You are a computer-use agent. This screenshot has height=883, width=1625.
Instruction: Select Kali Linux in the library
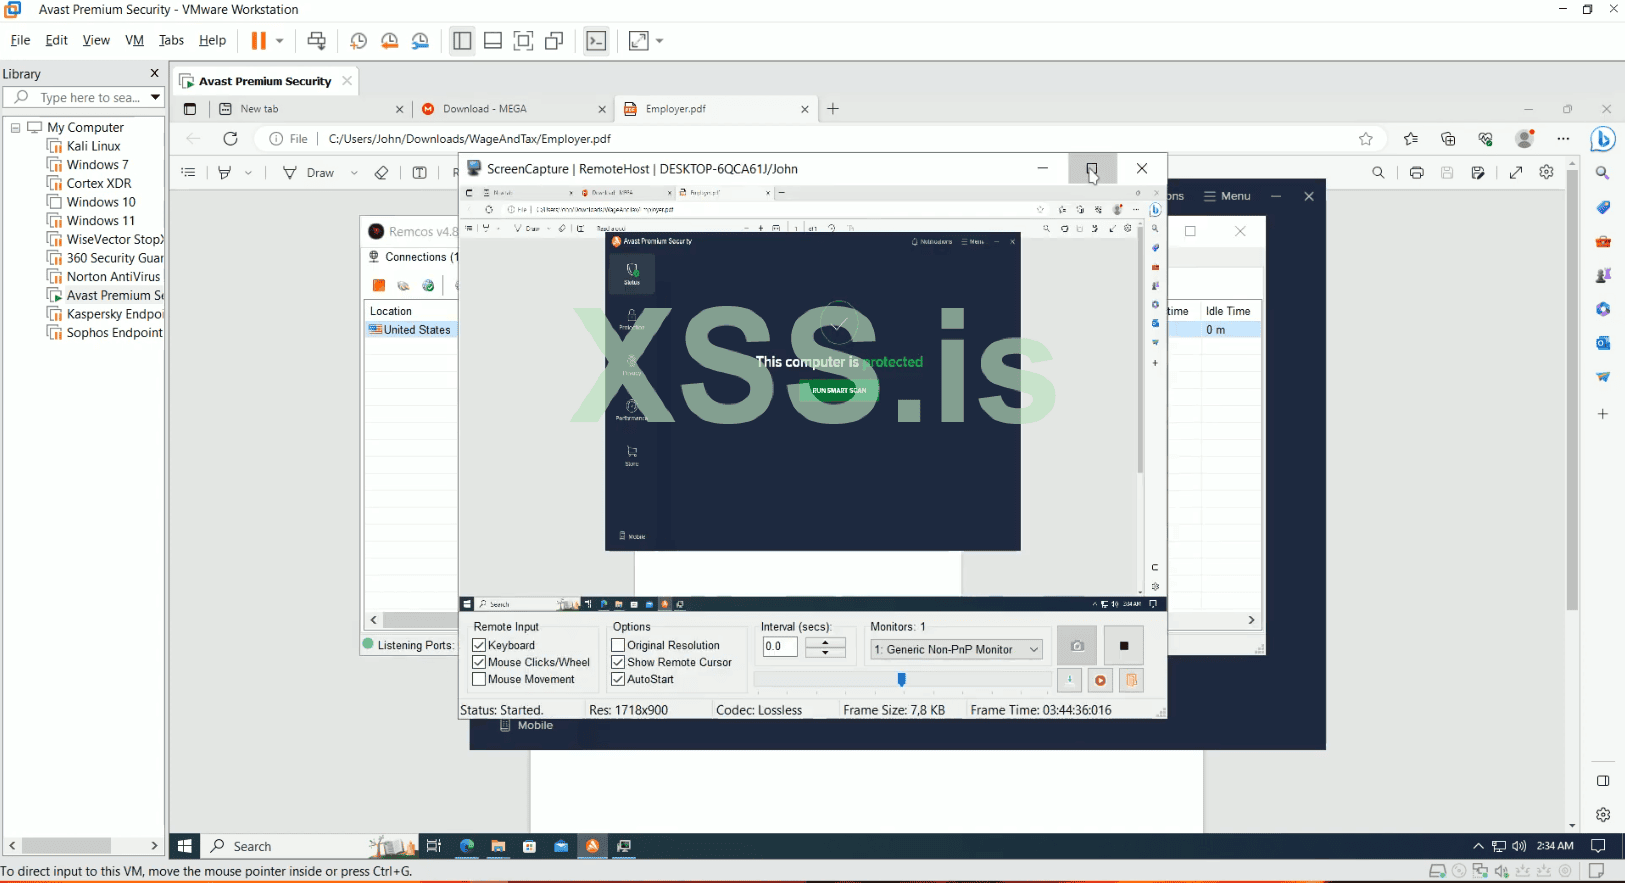pos(93,146)
